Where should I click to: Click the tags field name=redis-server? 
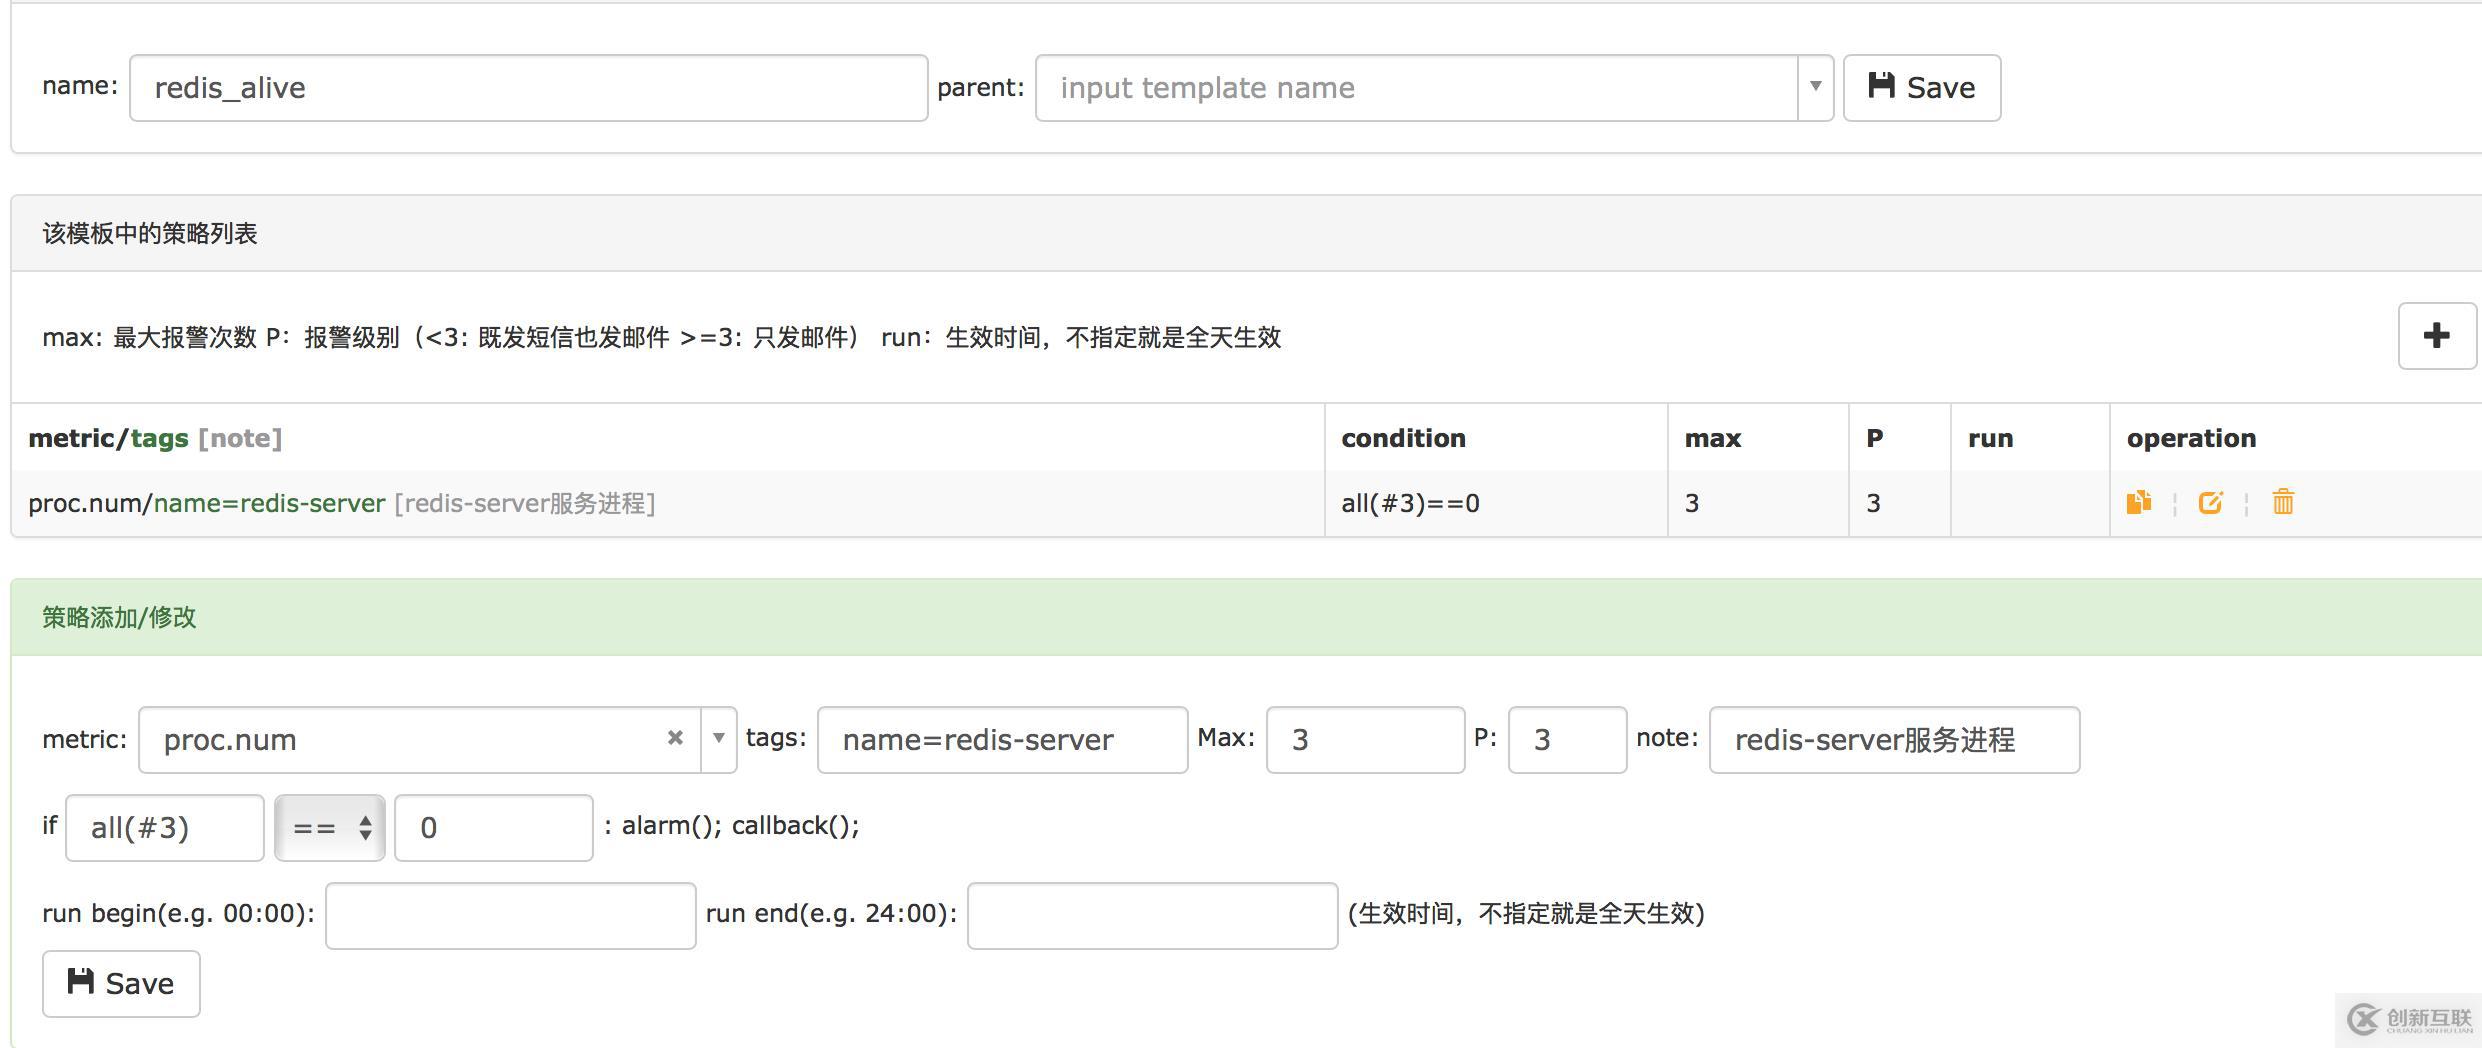point(1003,739)
